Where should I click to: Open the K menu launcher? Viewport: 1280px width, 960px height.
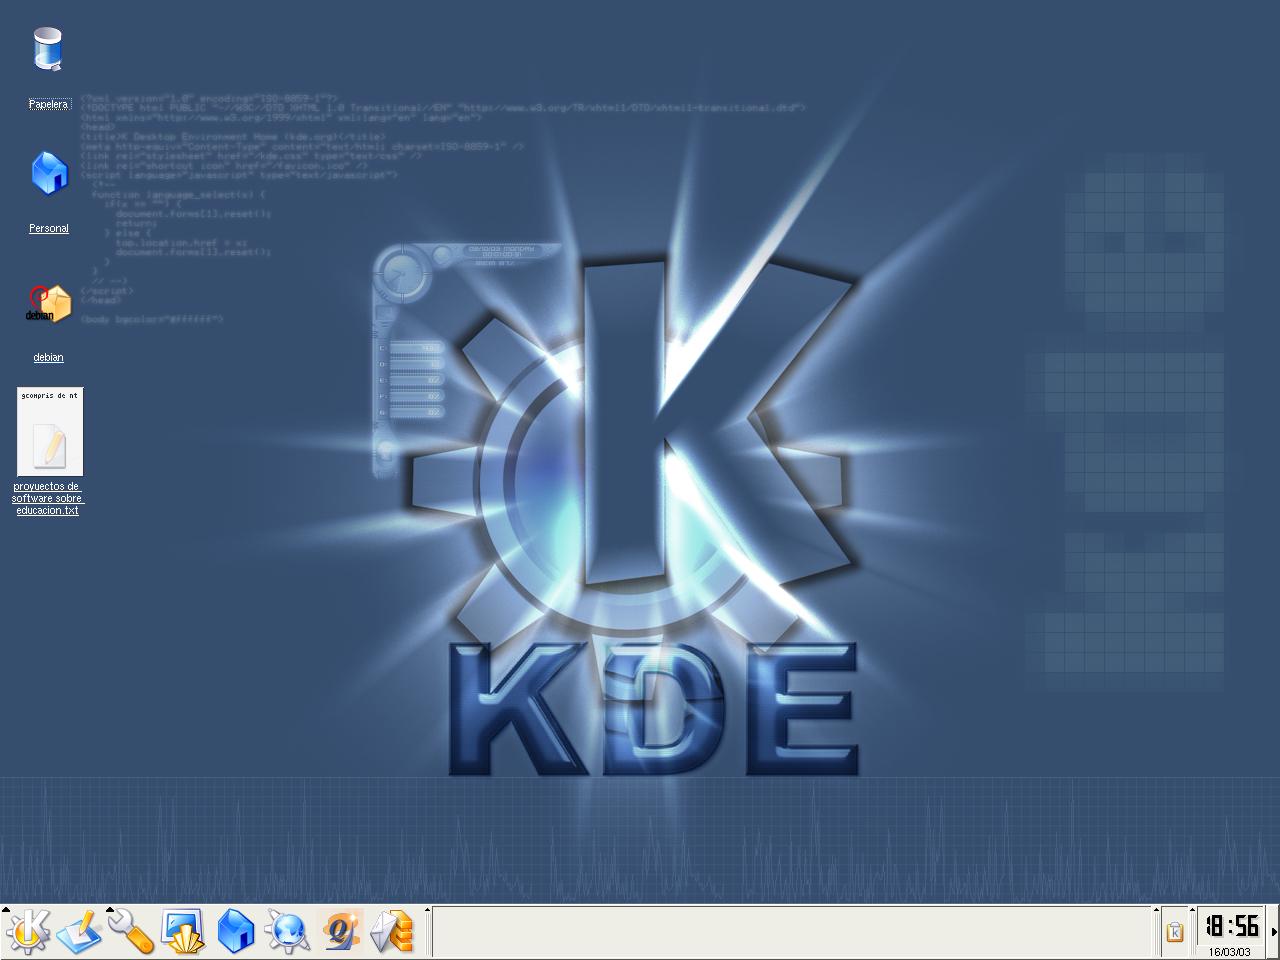tap(28, 933)
